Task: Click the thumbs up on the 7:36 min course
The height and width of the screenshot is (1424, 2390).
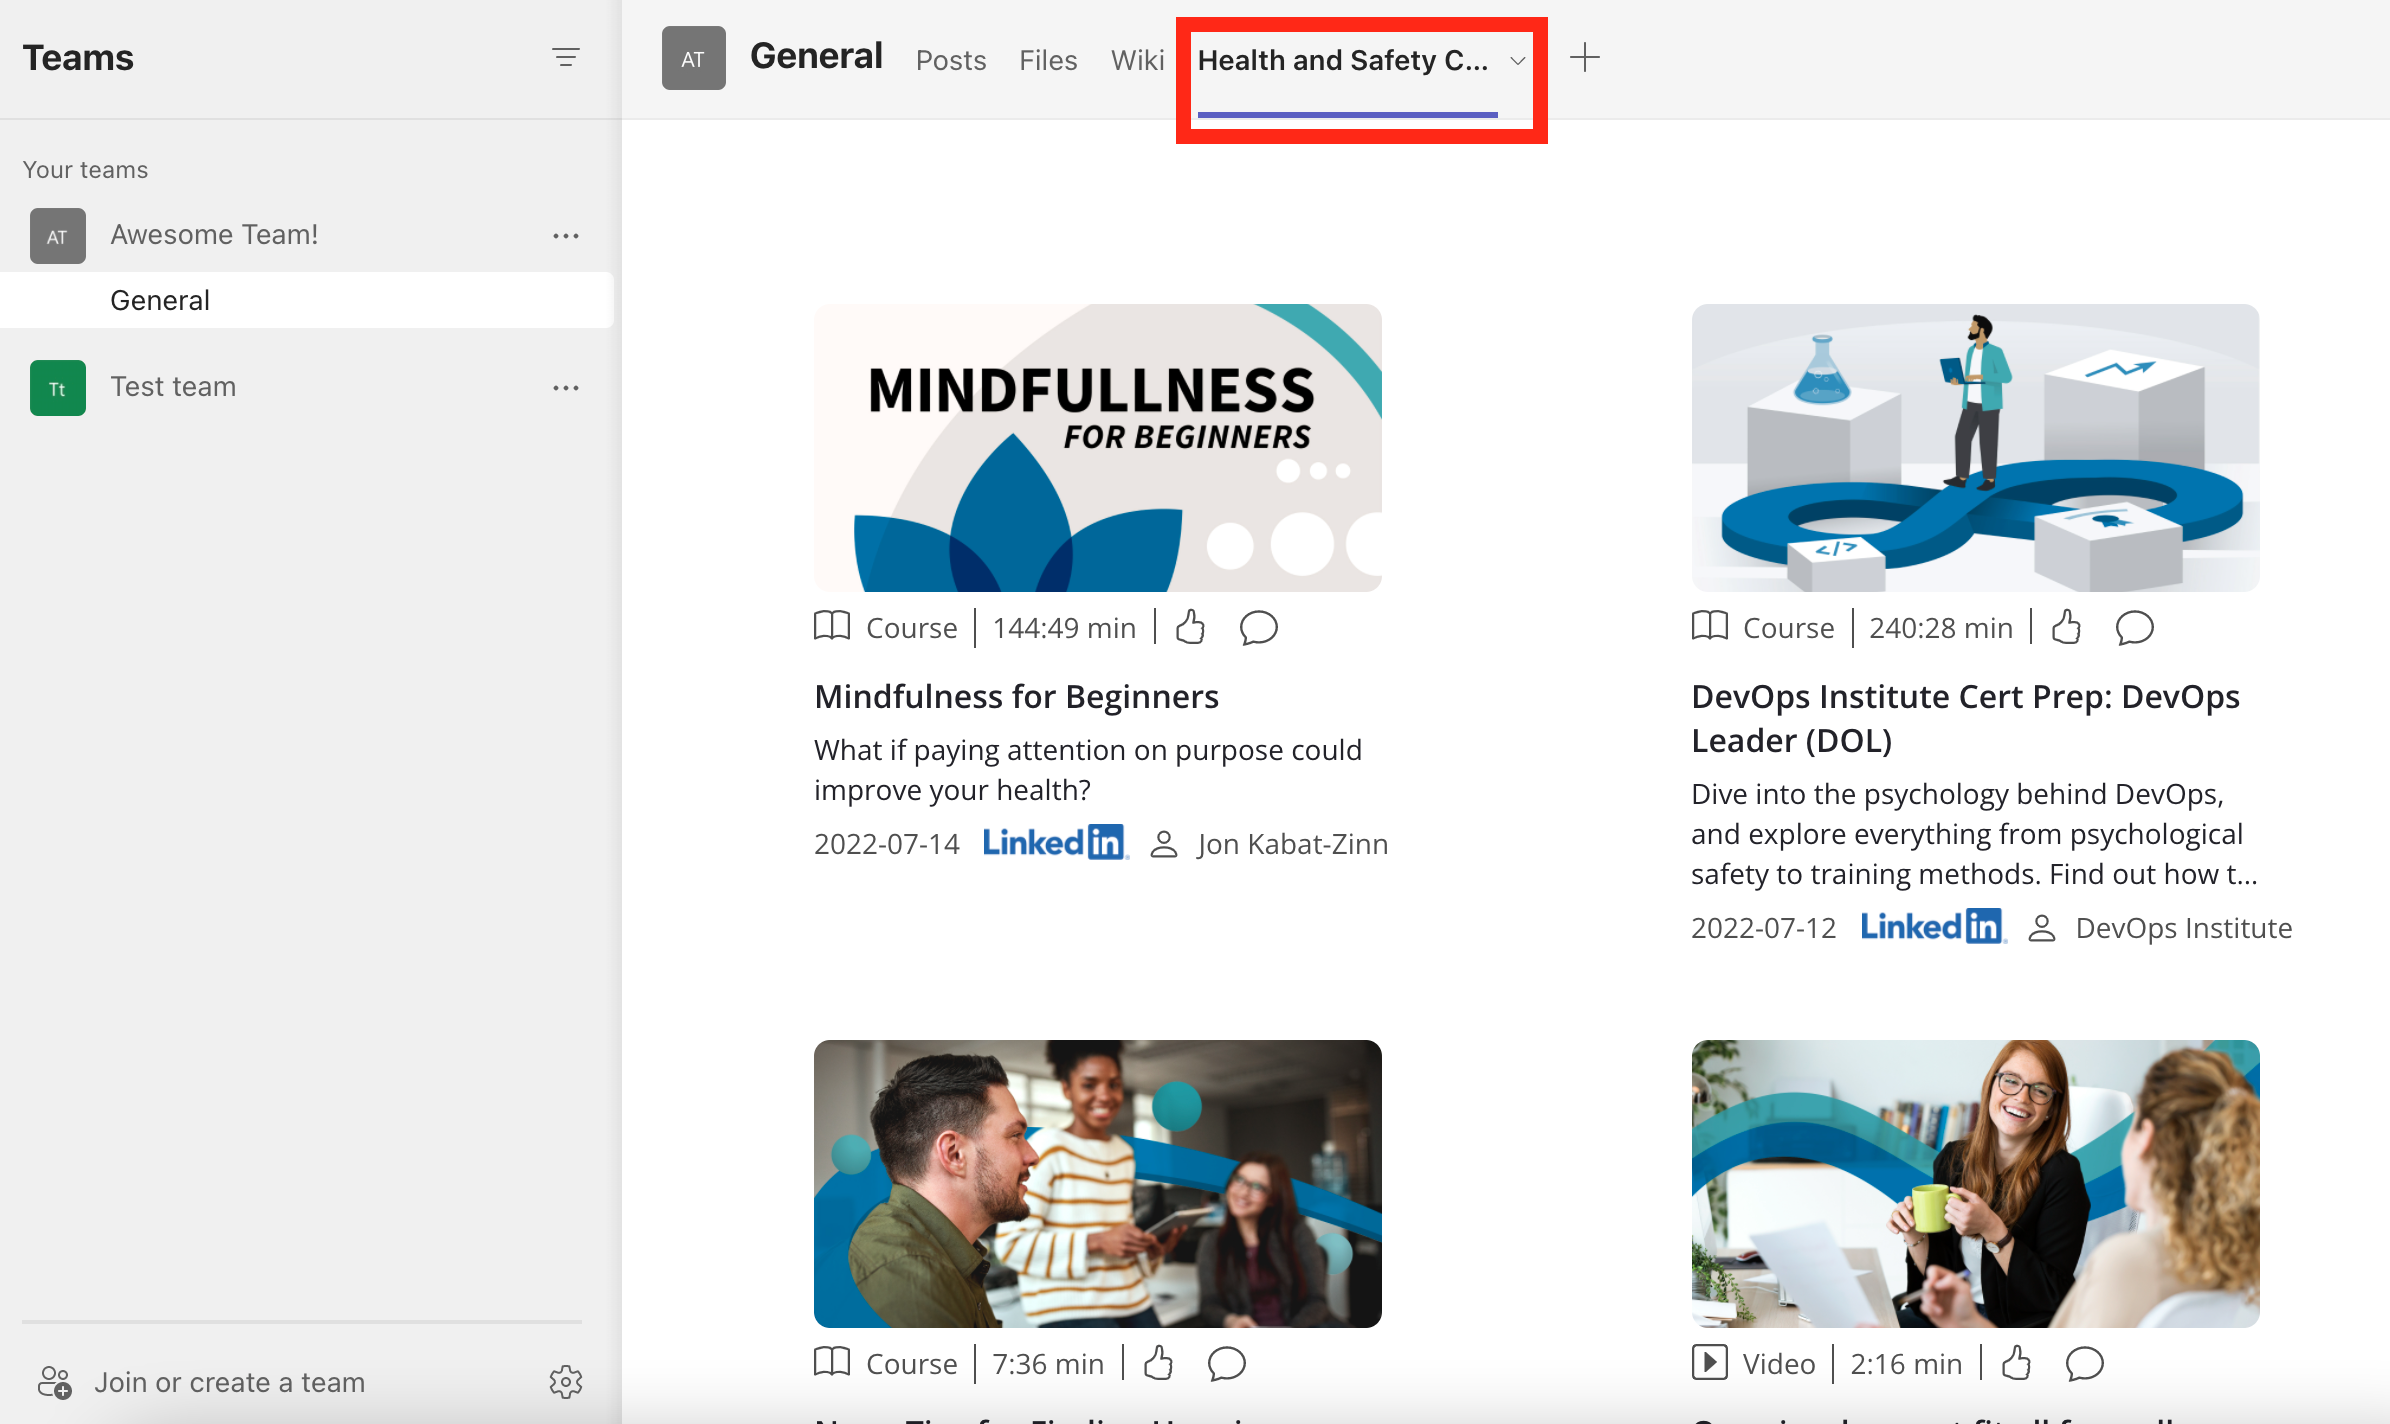Action: click(1158, 1363)
